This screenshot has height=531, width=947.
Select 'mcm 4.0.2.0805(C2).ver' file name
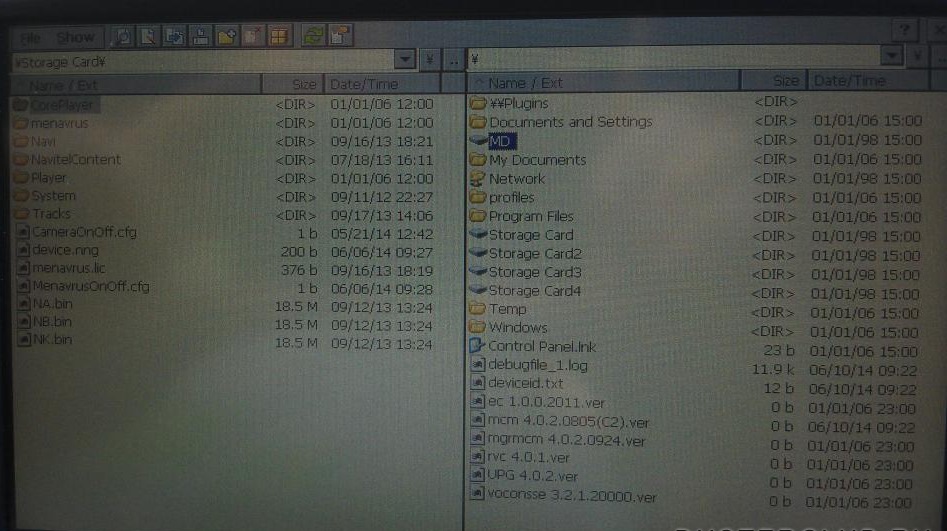568,422
